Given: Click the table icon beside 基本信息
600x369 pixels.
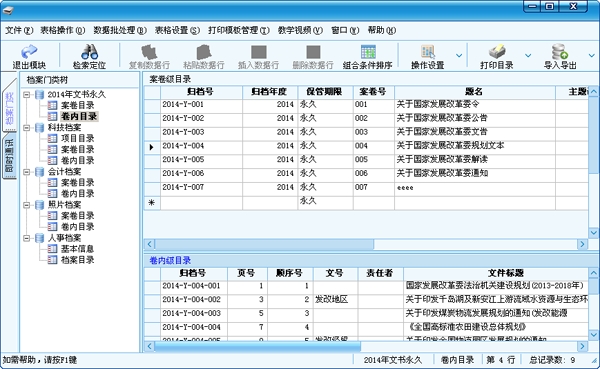Looking at the screenshot, I should point(52,249).
